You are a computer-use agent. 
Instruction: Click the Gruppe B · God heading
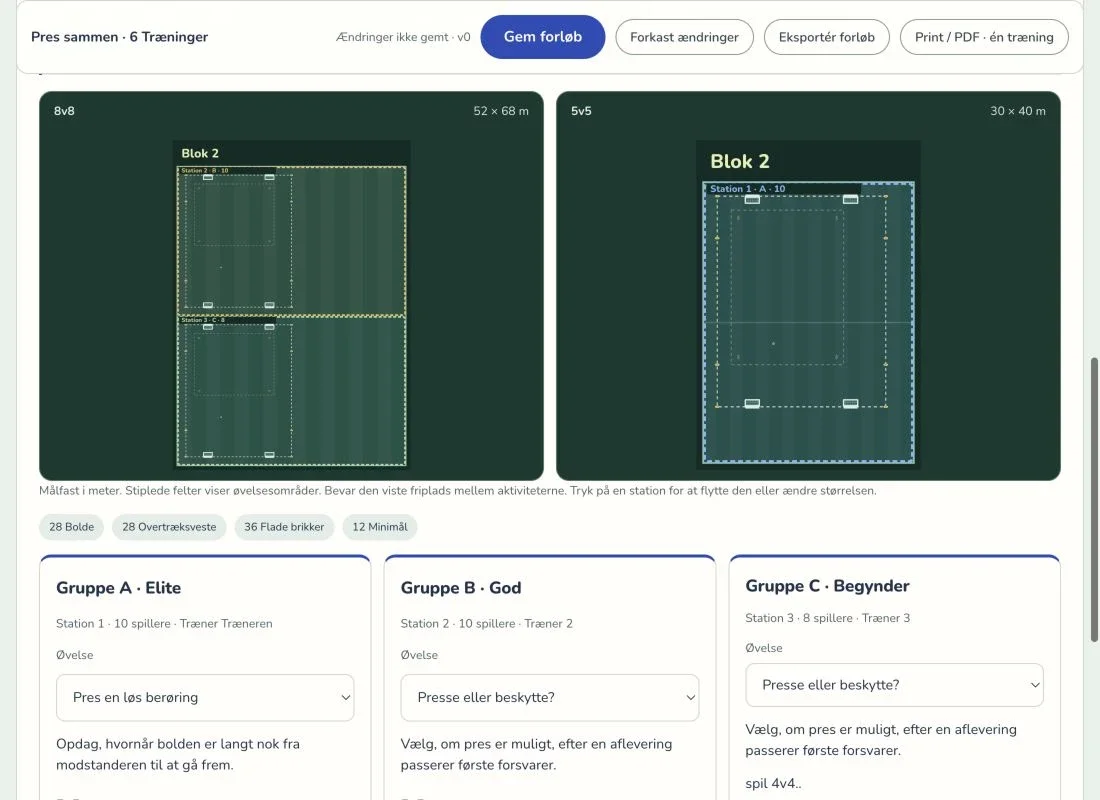point(461,588)
